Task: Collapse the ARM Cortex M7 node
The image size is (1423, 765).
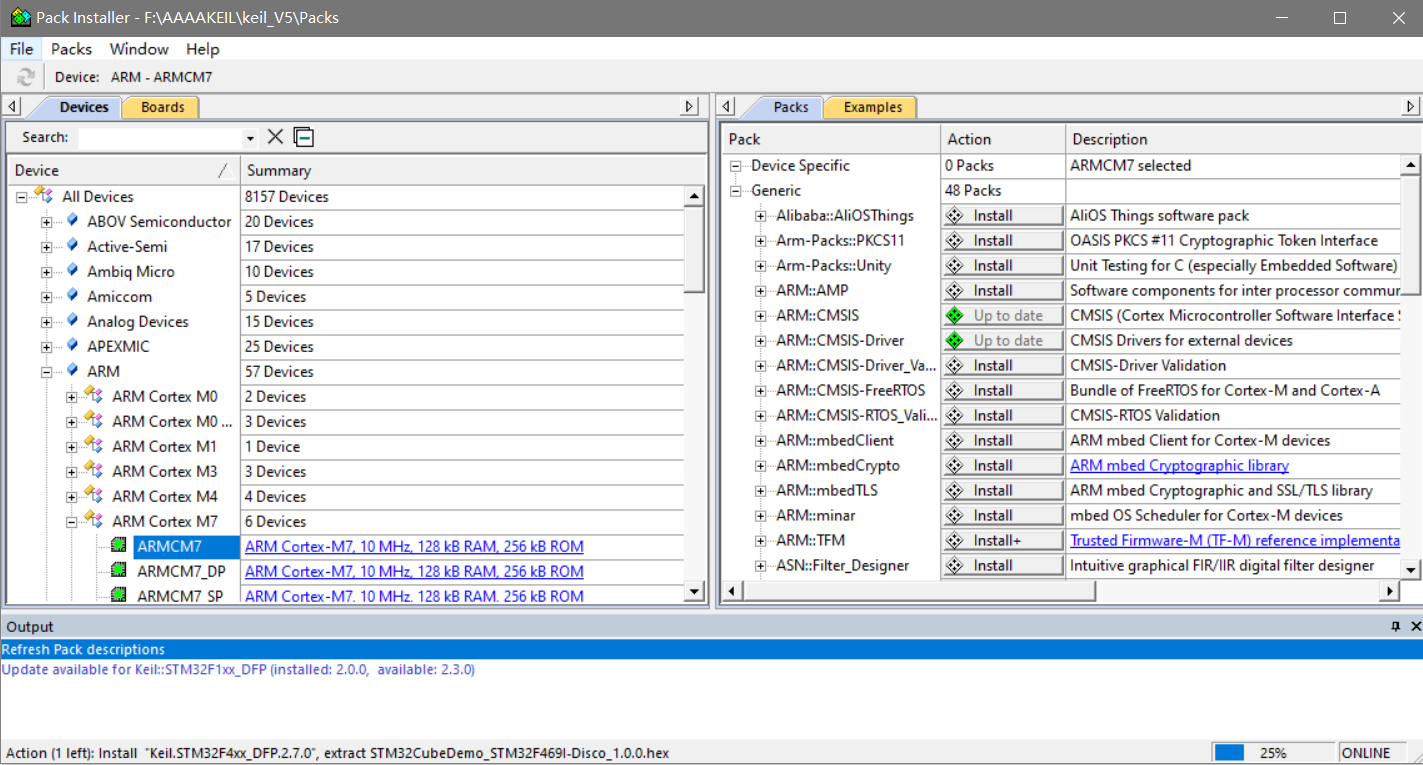Action: point(71,522)
